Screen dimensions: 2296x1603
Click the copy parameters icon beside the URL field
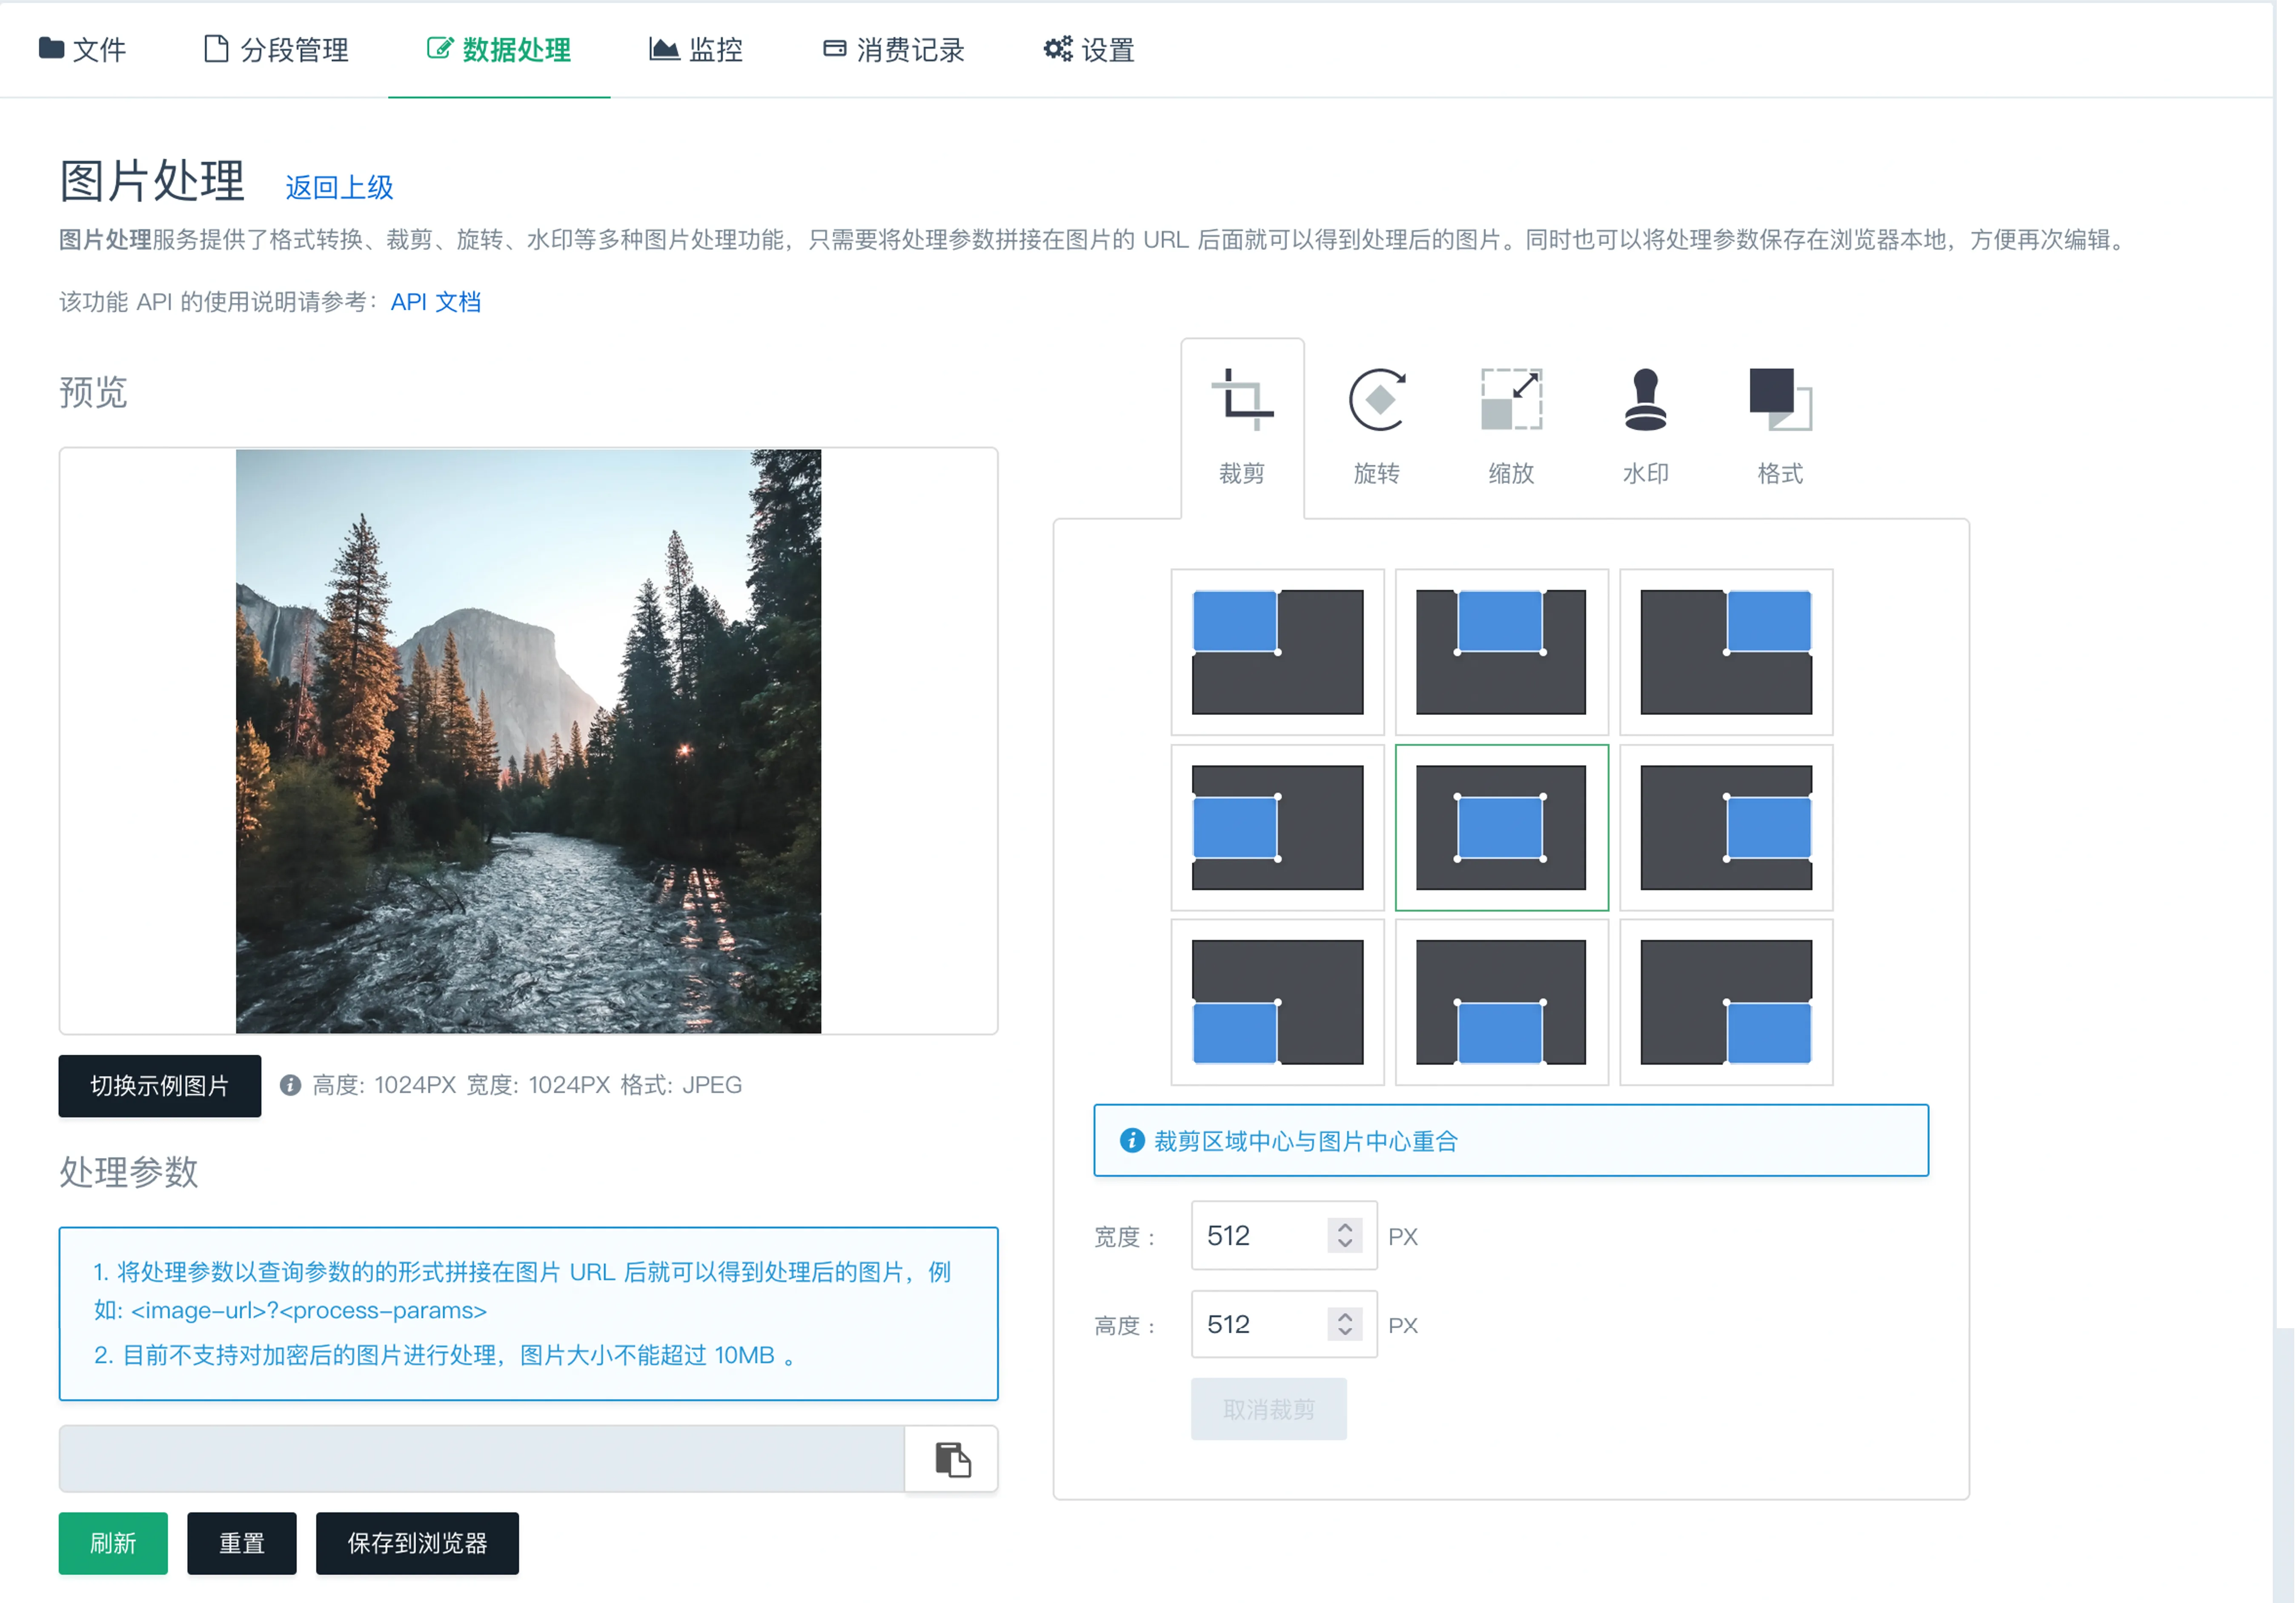[x=952, y=1459]
